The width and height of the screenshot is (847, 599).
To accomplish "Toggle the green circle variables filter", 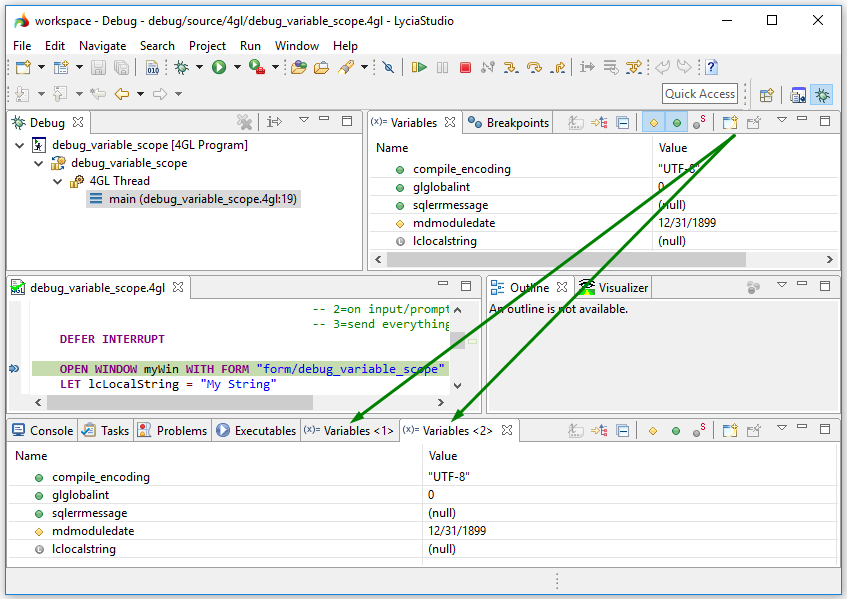I will [x=677, y=122].
